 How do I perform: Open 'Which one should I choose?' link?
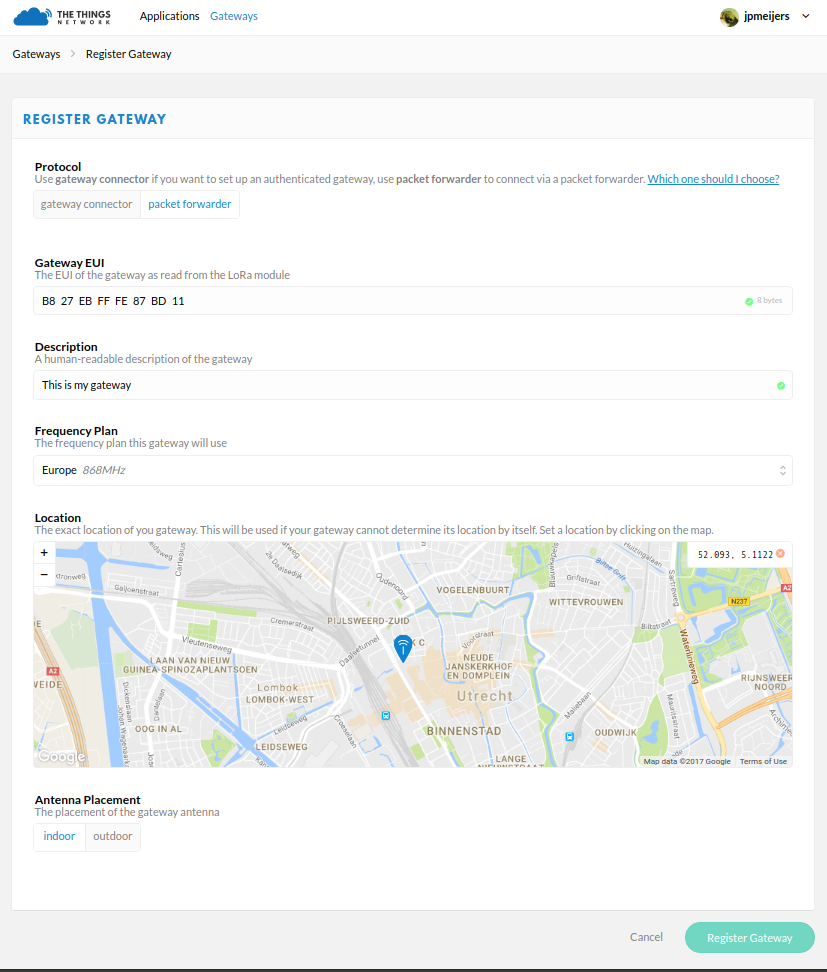point(713,179)
